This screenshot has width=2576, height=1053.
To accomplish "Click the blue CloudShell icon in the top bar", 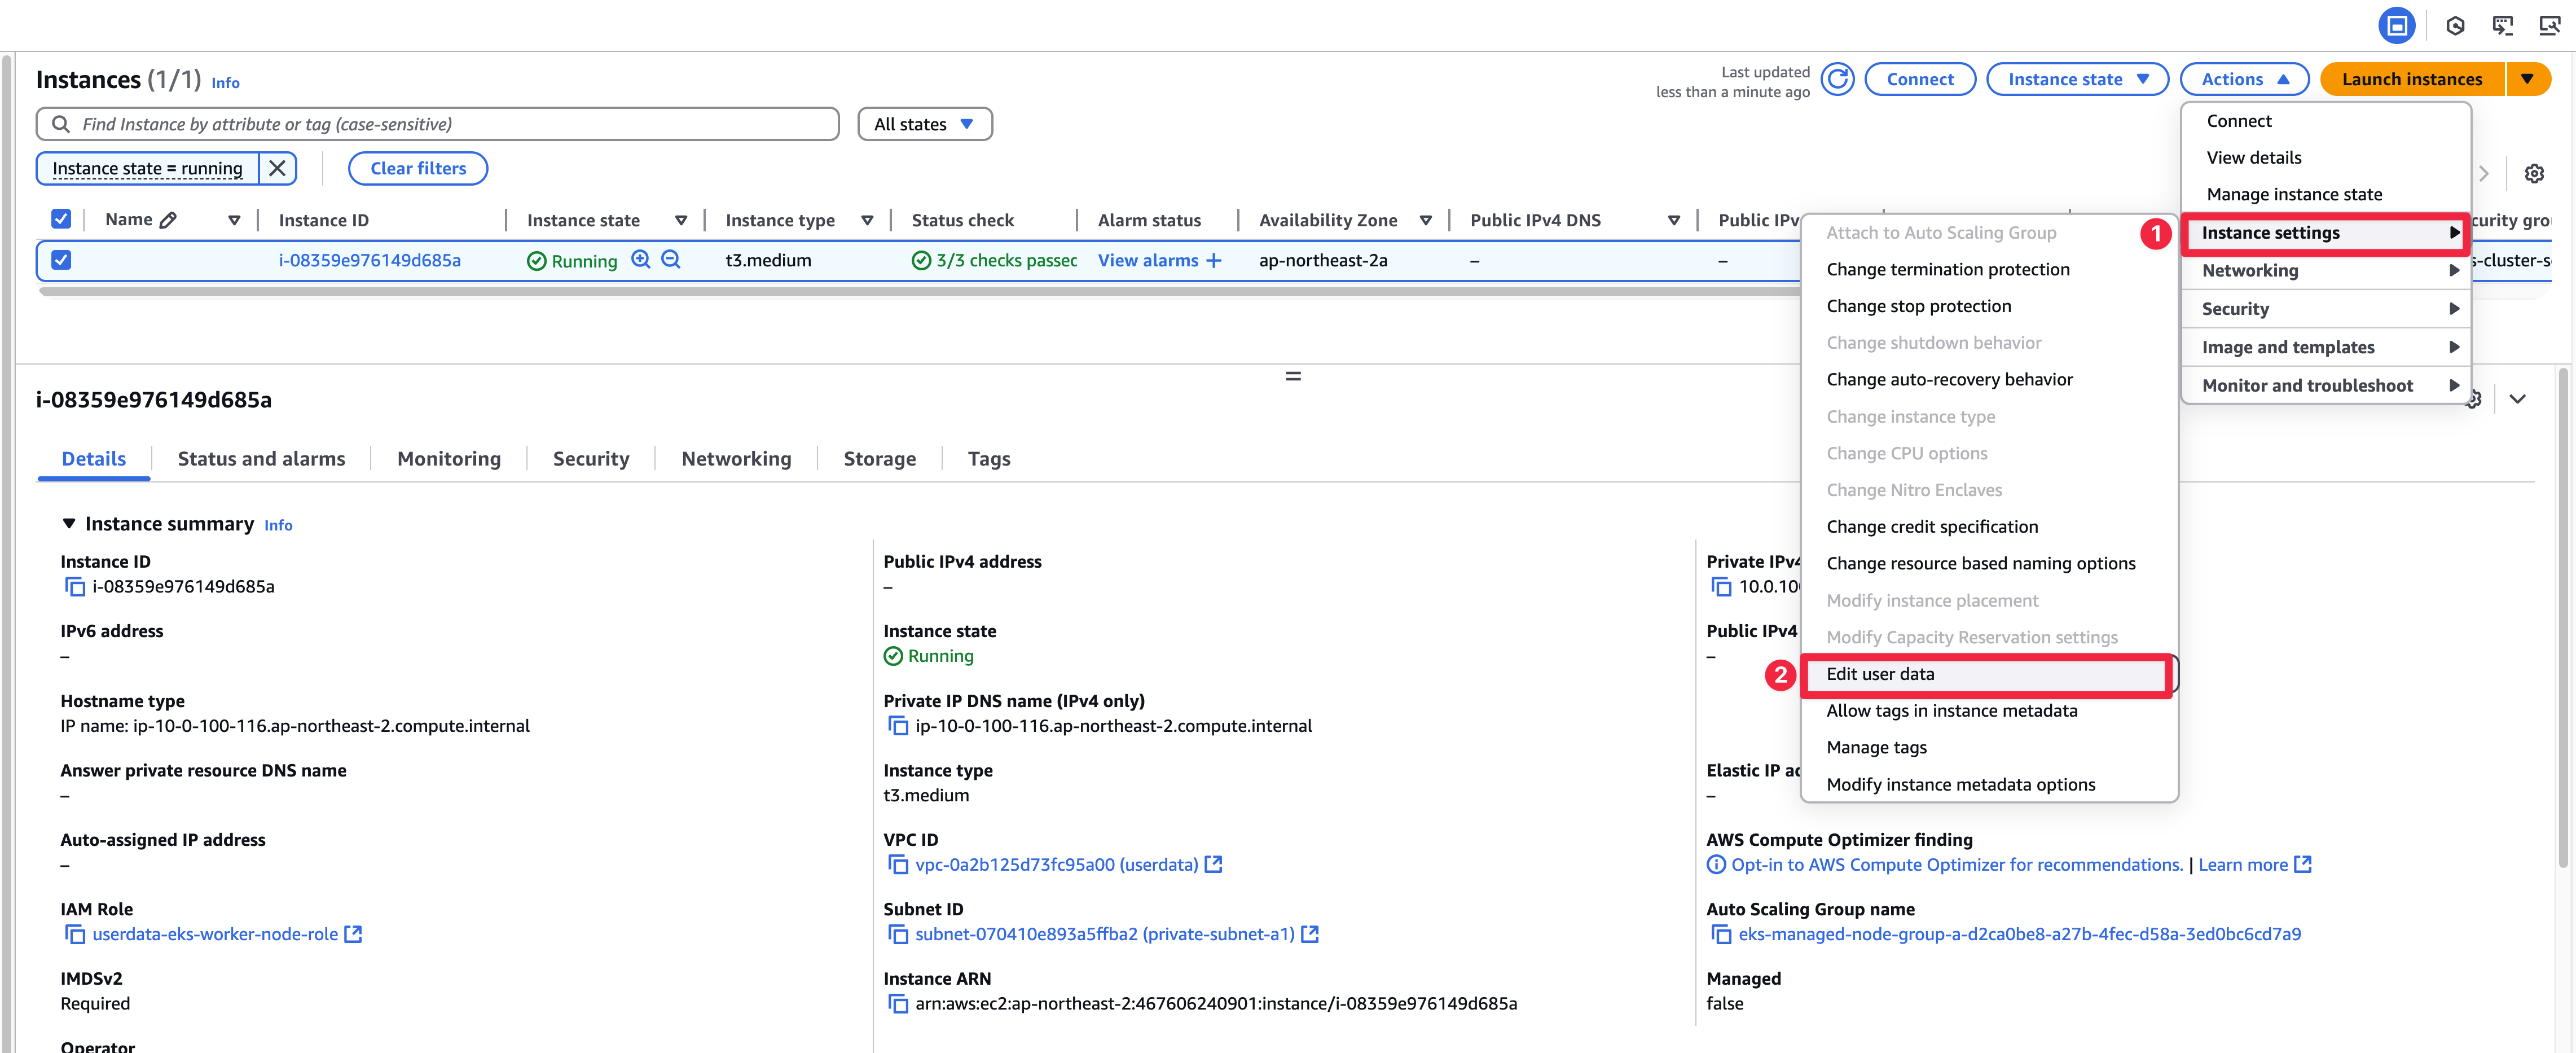I will point(2396,26).
